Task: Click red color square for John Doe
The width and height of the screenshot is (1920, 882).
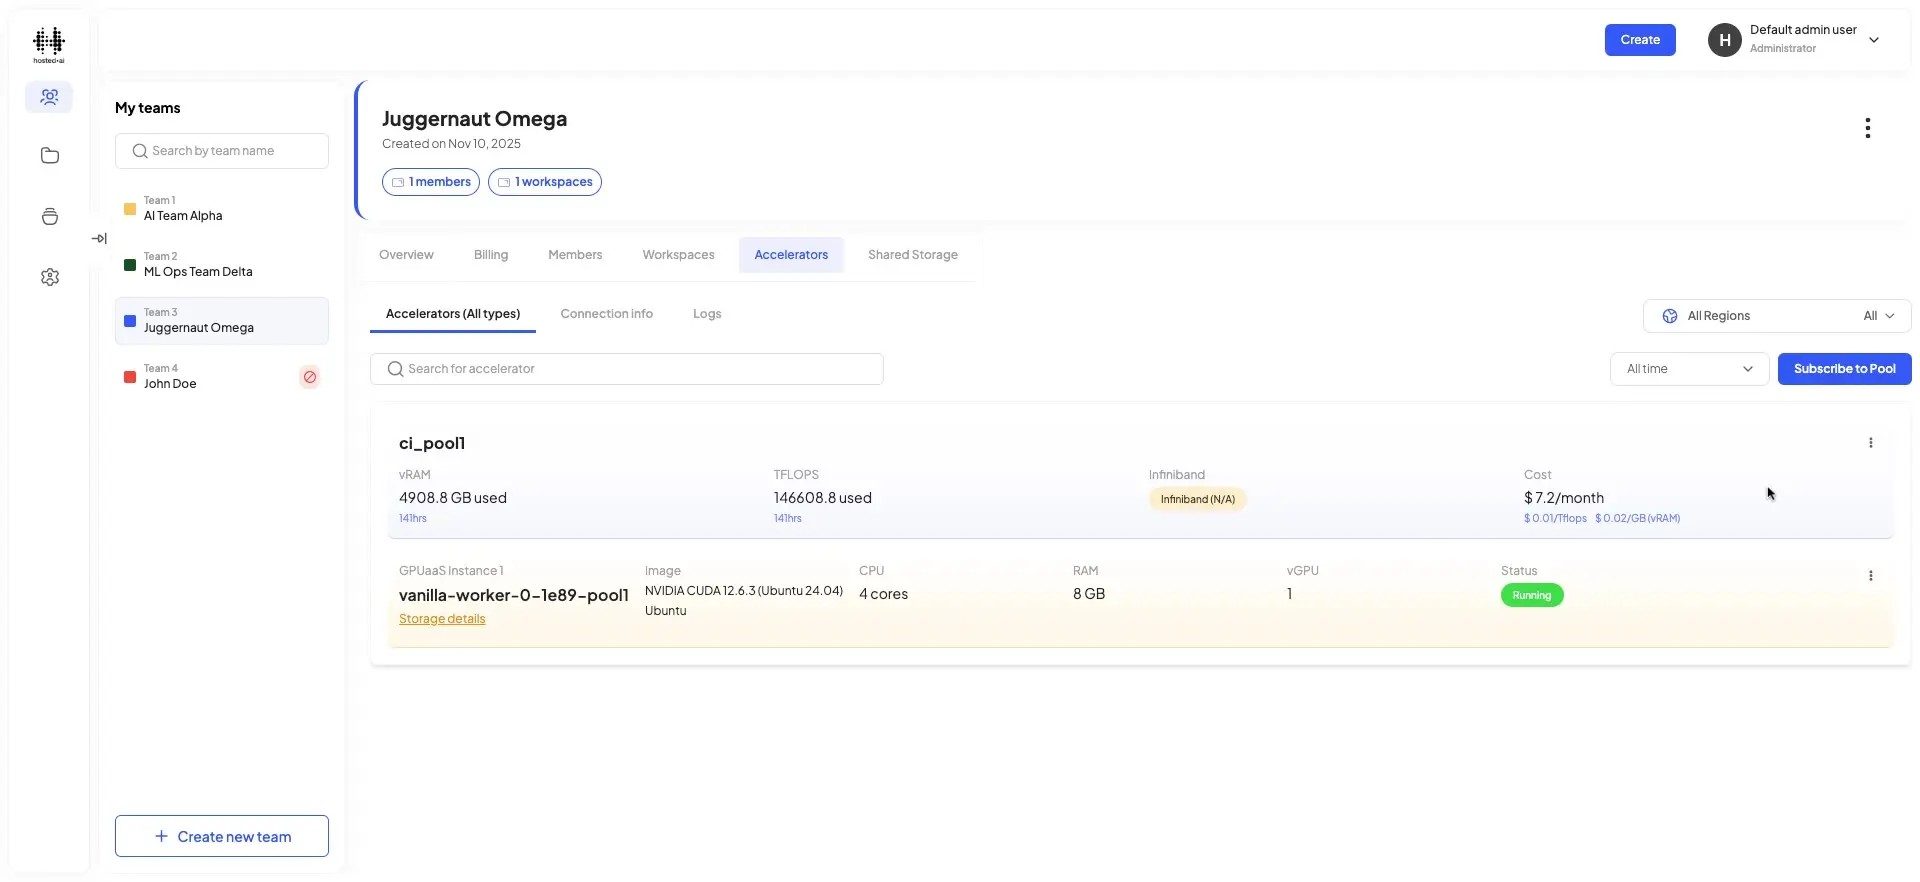Action: (130, 377)
